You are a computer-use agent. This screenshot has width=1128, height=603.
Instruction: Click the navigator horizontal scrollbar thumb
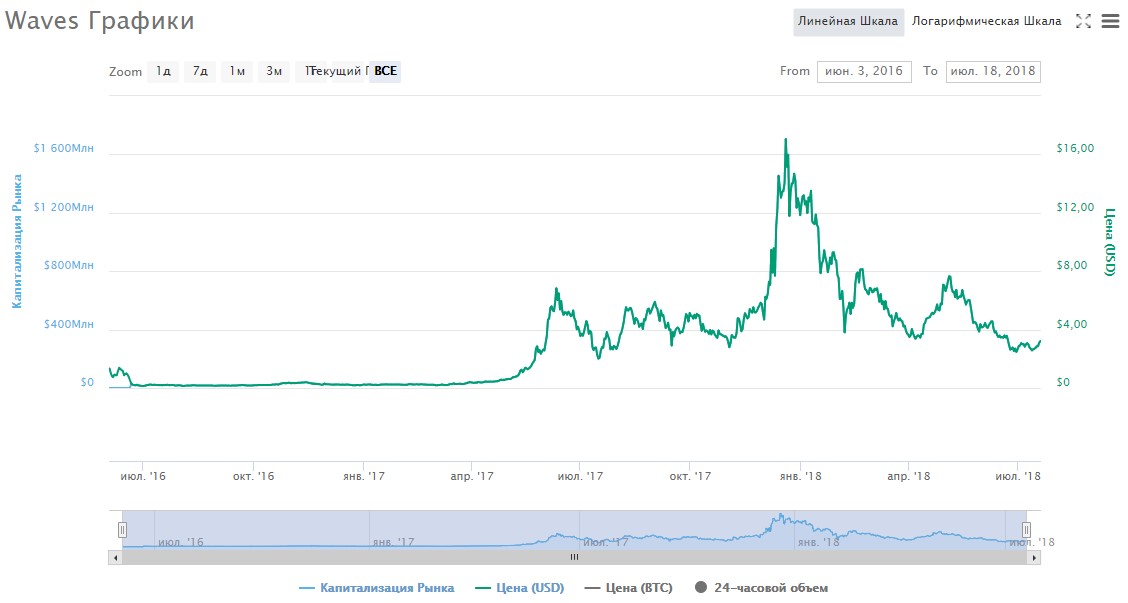coord(574,556)
